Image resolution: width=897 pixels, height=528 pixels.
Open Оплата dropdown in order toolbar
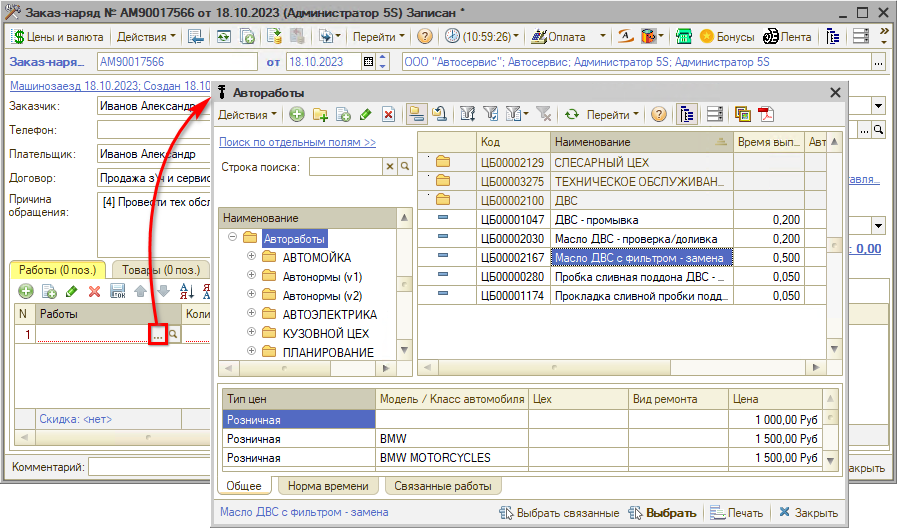[x=602, y=37]
